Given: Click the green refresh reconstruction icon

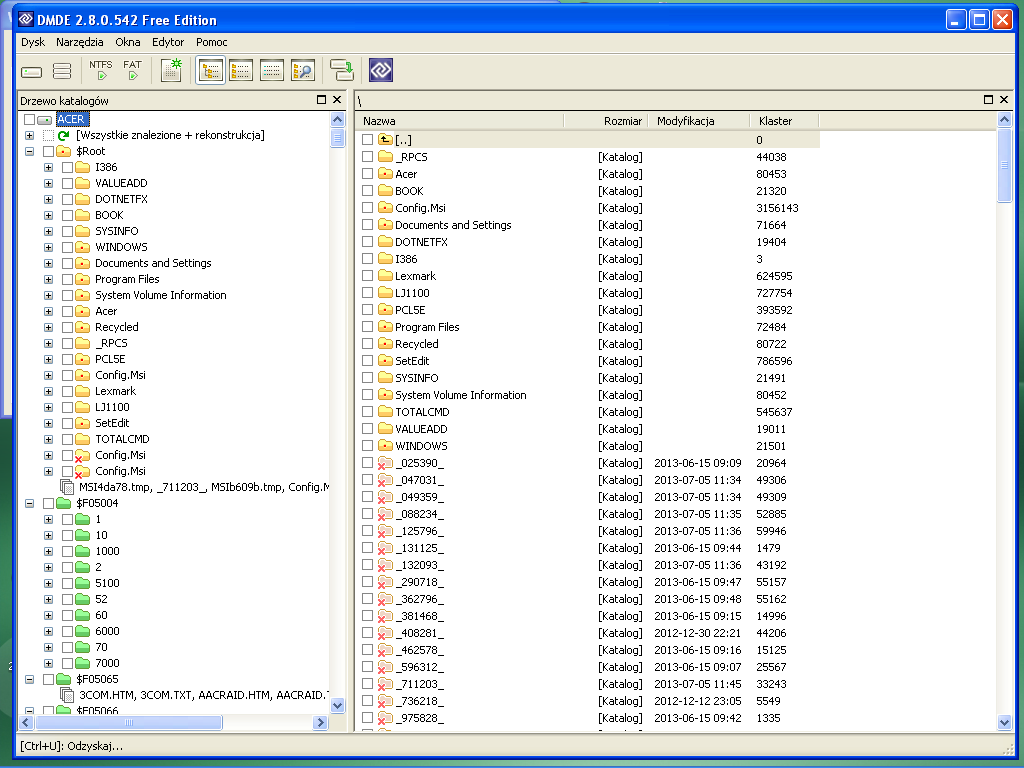Looking at the screenshot, I should click(64, 135).
